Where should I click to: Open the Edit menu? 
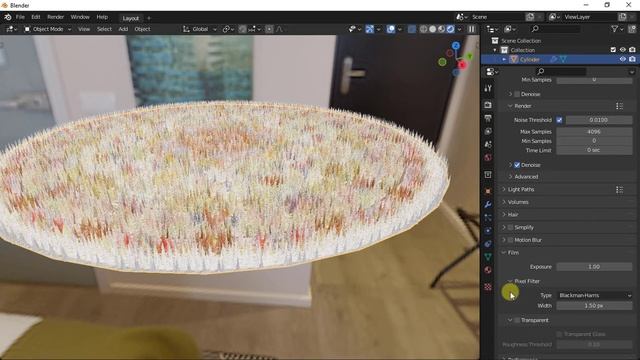[36, 17]
